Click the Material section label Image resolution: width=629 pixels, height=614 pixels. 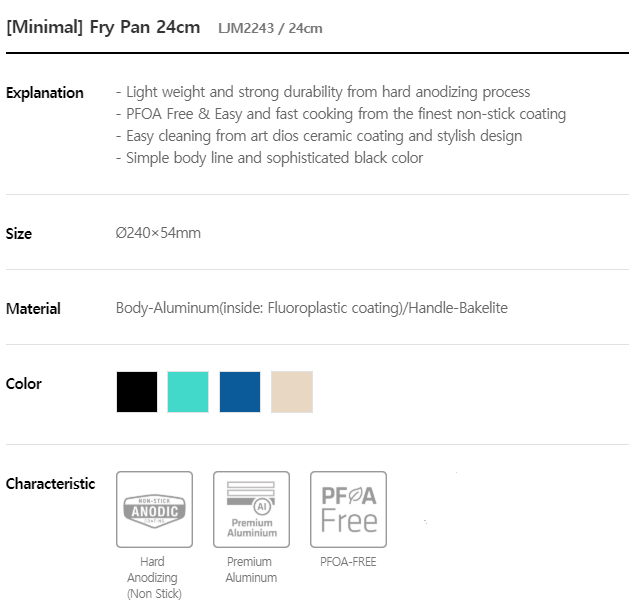(x=33, y=309)
